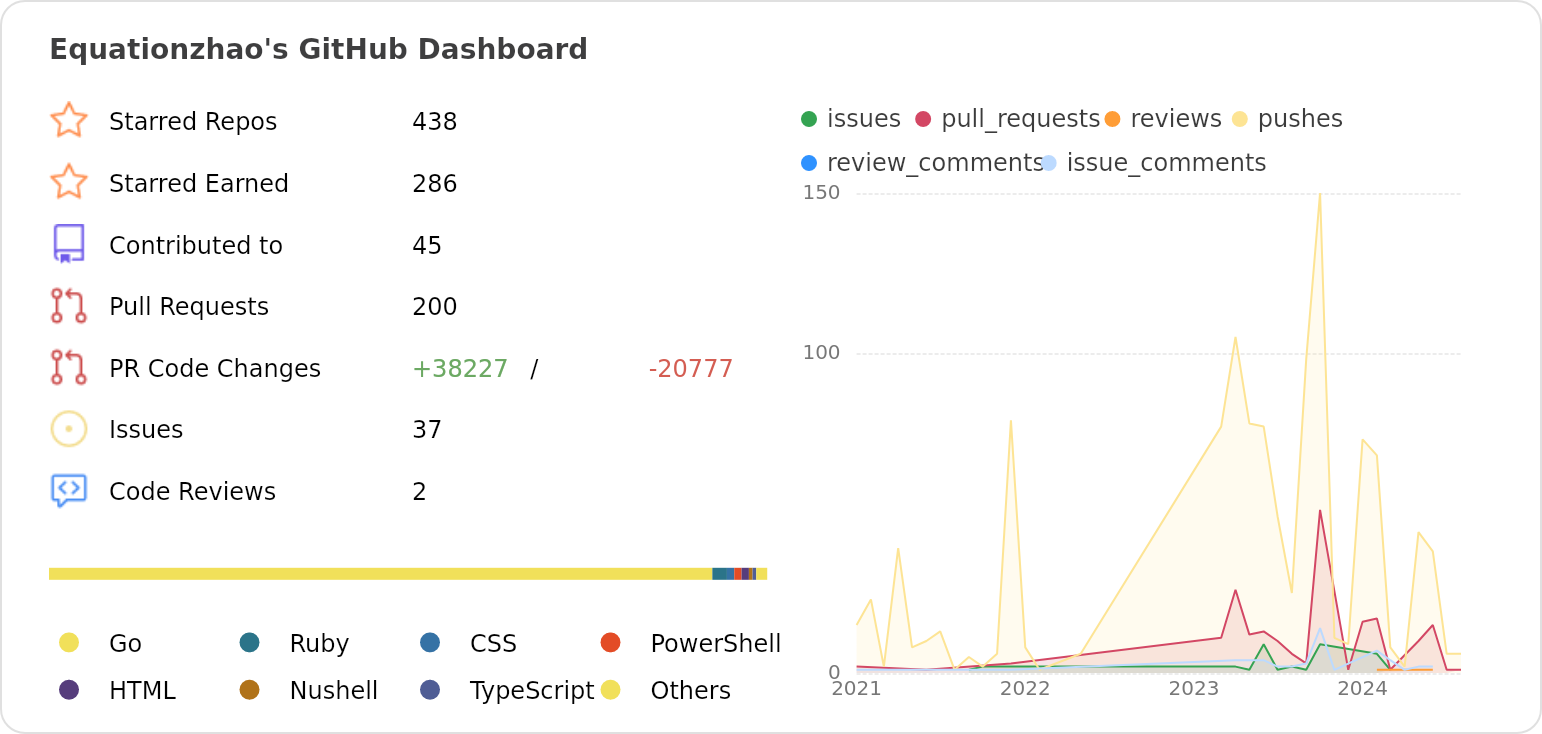Click the Contributed to value 45
This screenshot has height=734, width=1542.
tap(427, 246)
